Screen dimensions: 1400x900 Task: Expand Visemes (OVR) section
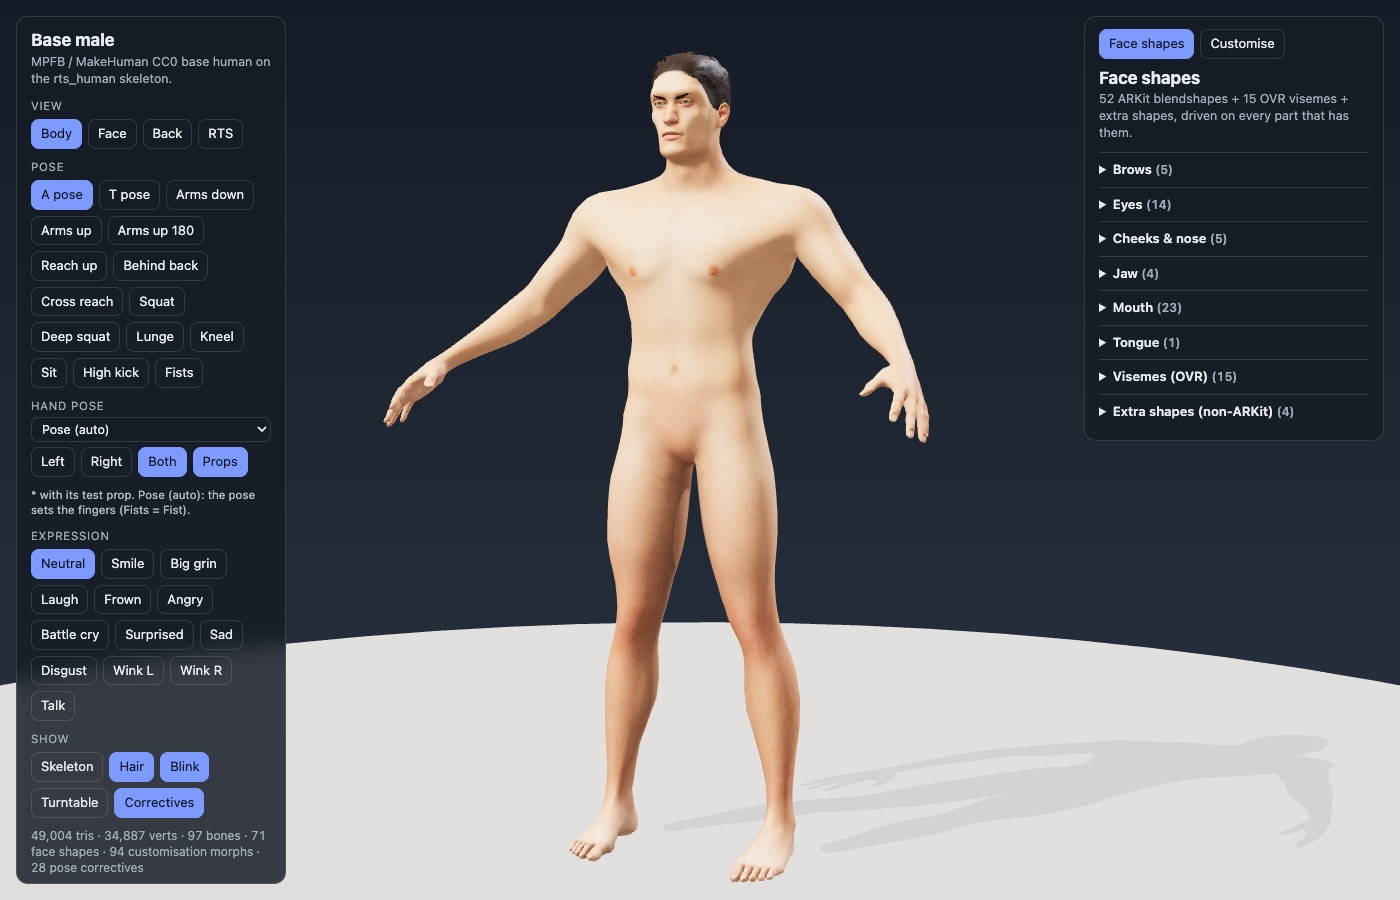1233,377
